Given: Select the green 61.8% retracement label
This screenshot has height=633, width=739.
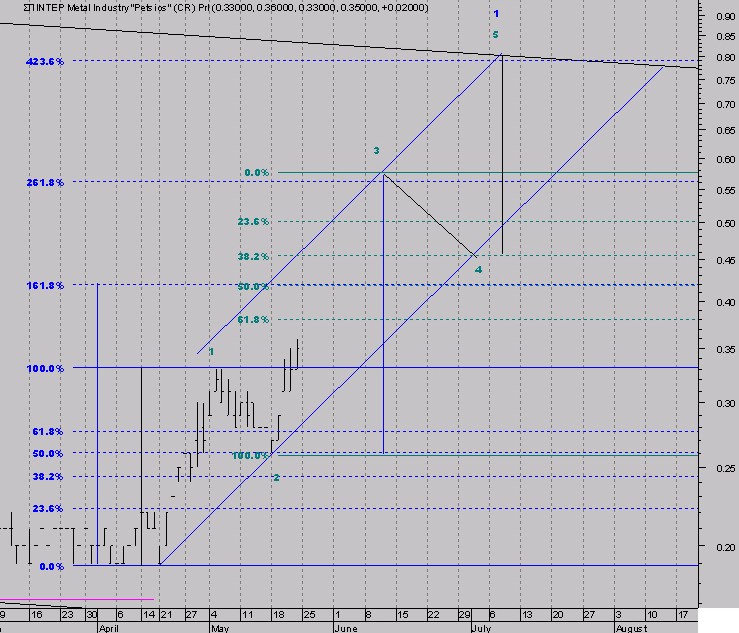Looking at the screenshot, I should 253,320.
